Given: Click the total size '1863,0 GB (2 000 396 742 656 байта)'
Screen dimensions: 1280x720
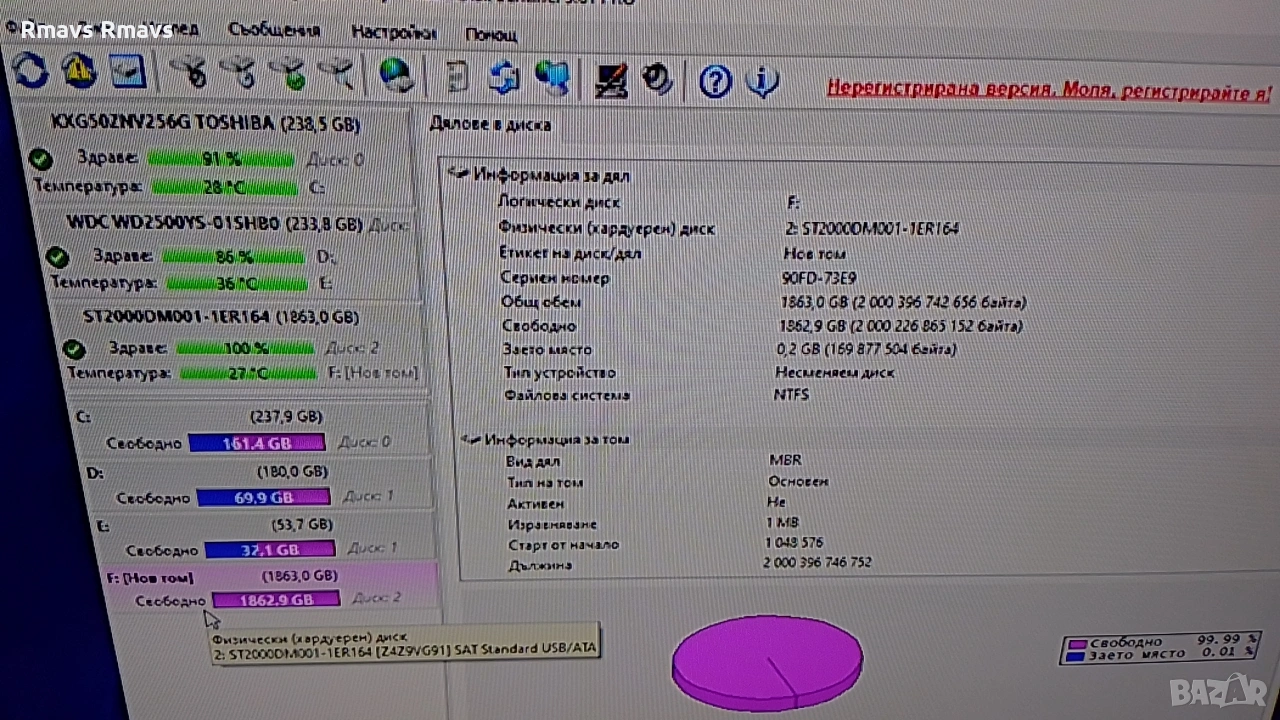Looking at the screenshot, I should 904,302.
